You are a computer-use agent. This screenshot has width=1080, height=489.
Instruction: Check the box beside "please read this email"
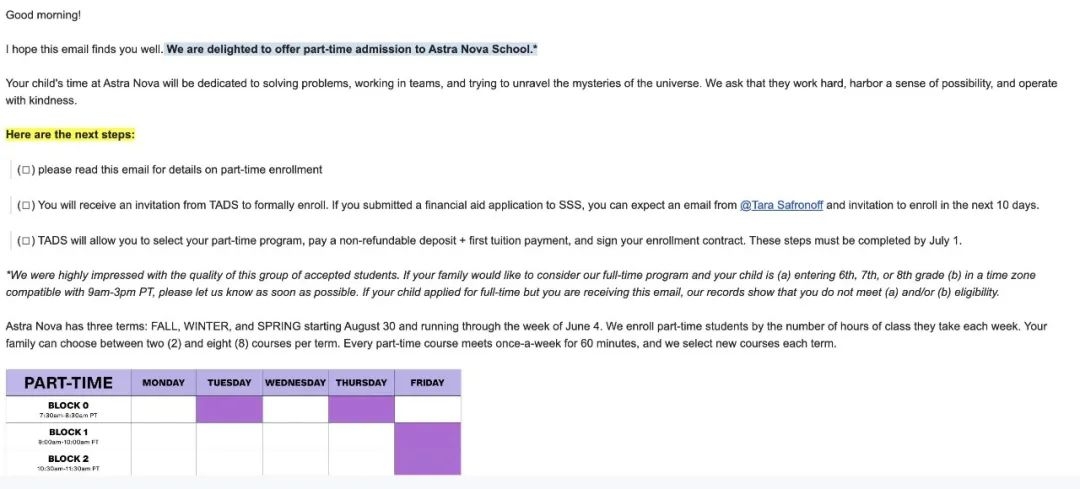(27, 170)
